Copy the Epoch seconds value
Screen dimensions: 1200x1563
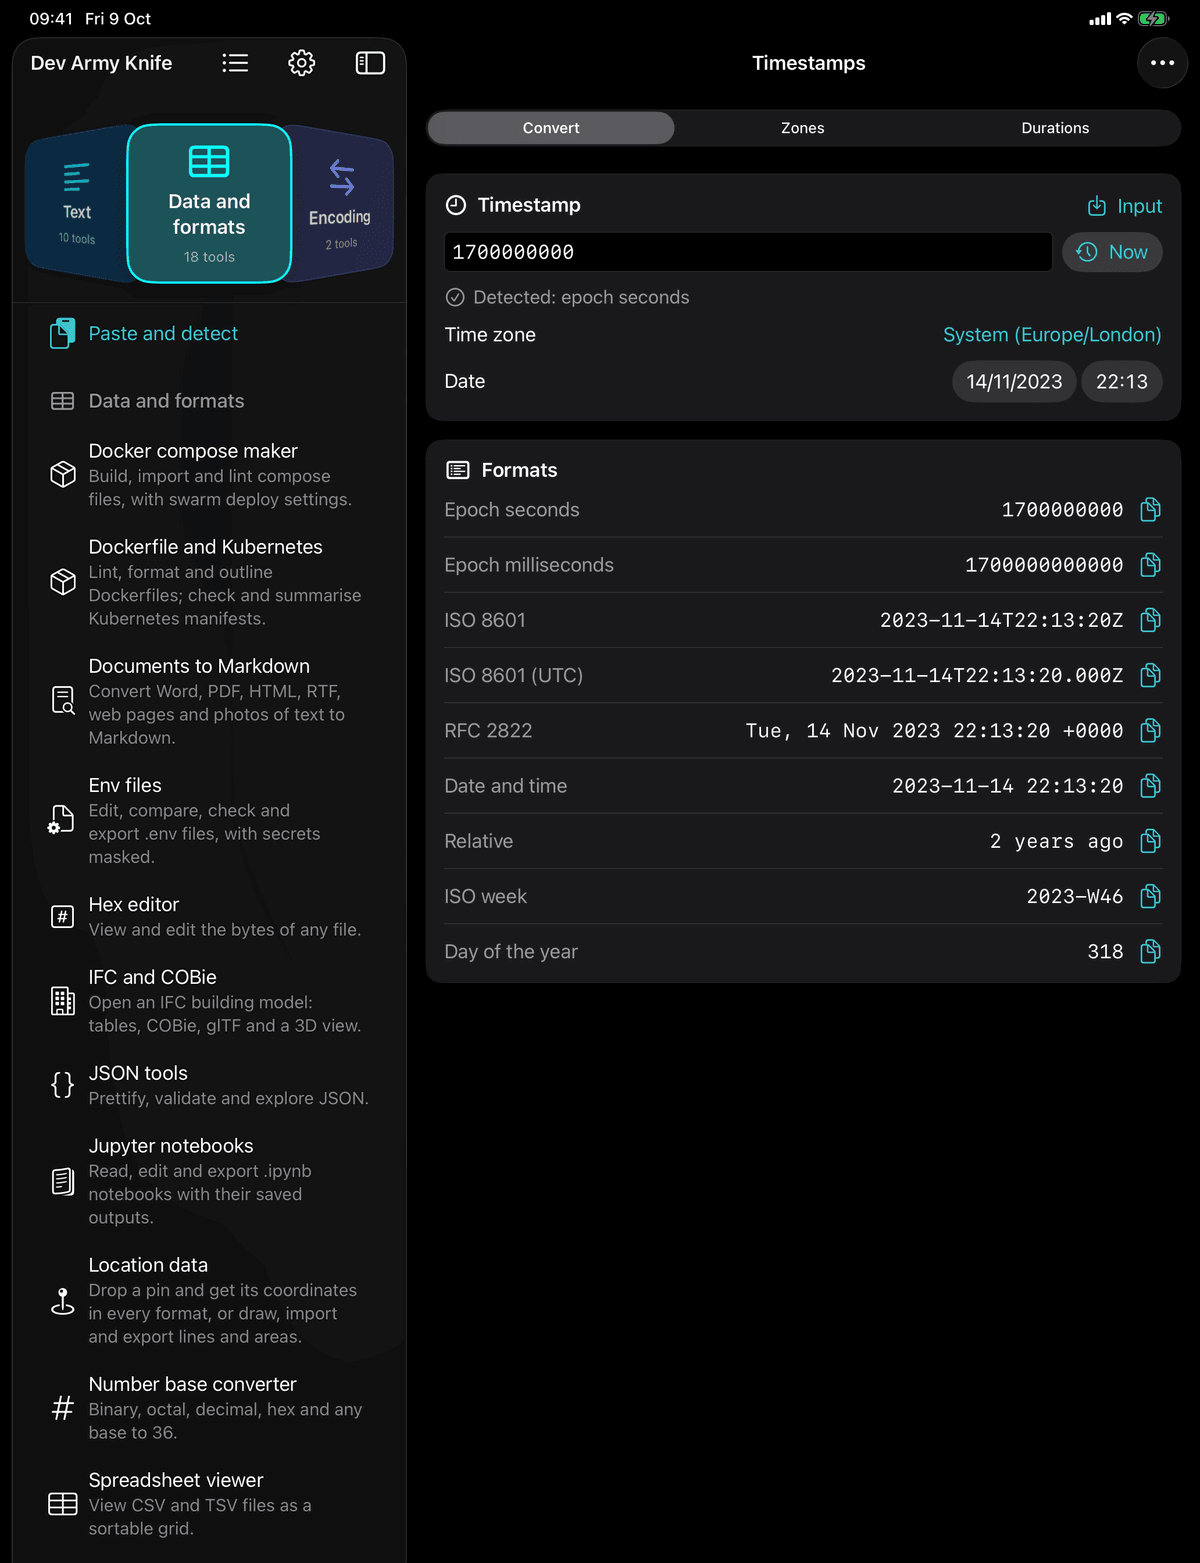coord(1151,510)
